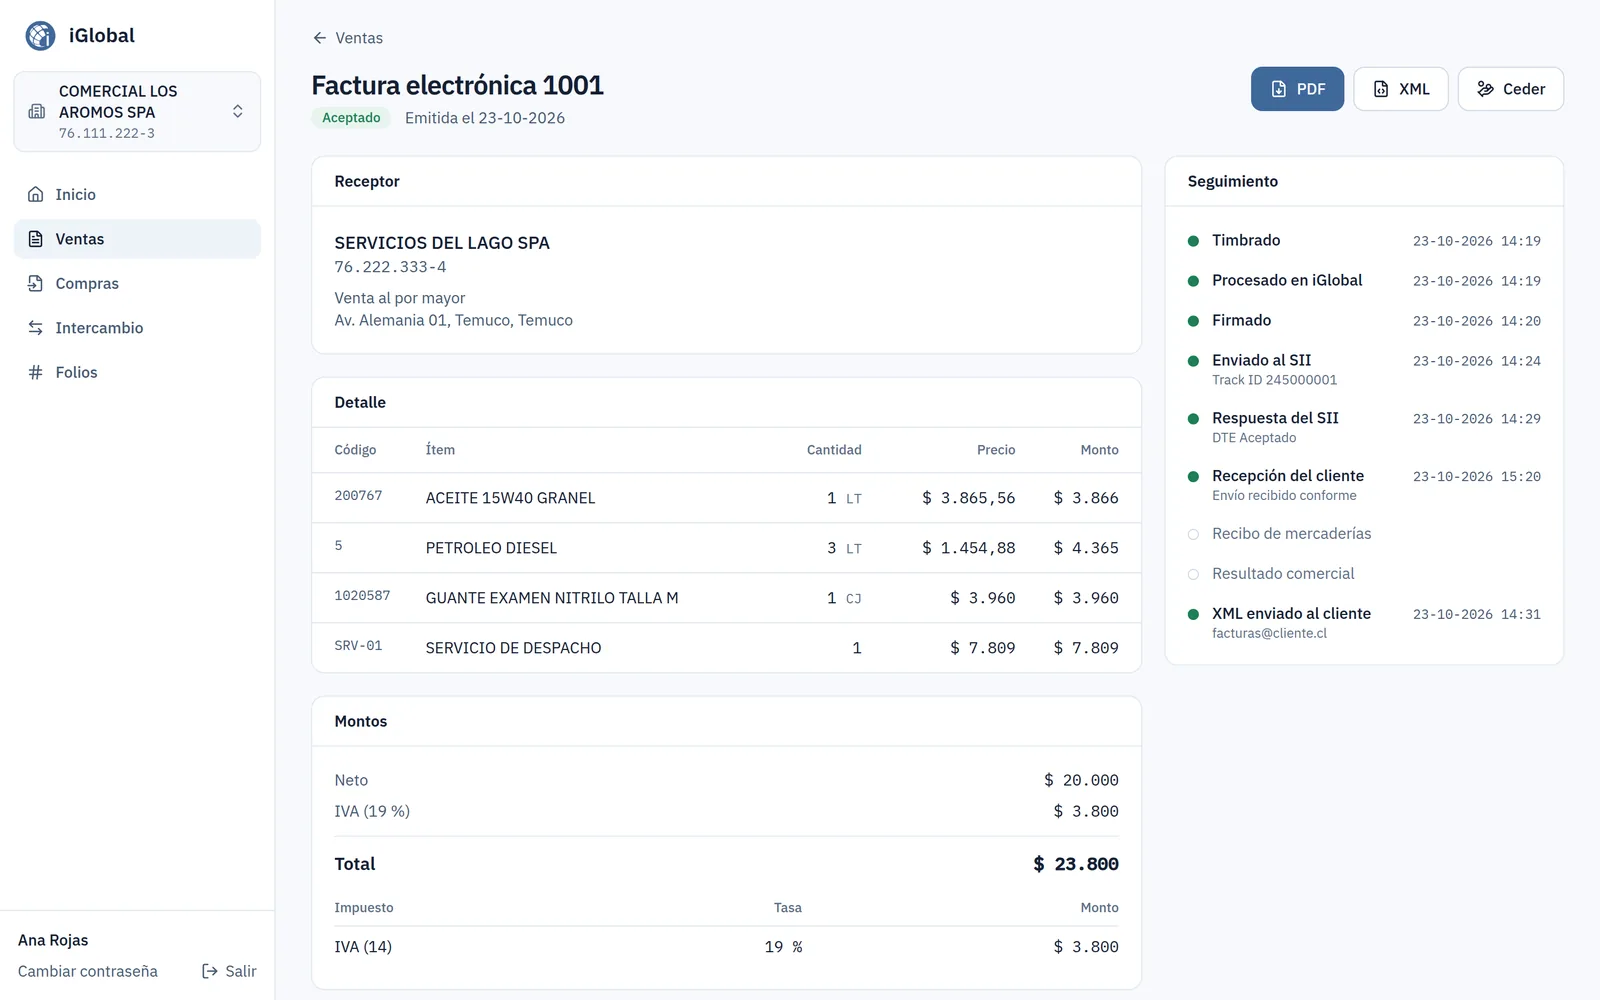Click the SERVICIO DE DESPACHO row
The image size is (1600, 1000).
[x=726, y=648]
